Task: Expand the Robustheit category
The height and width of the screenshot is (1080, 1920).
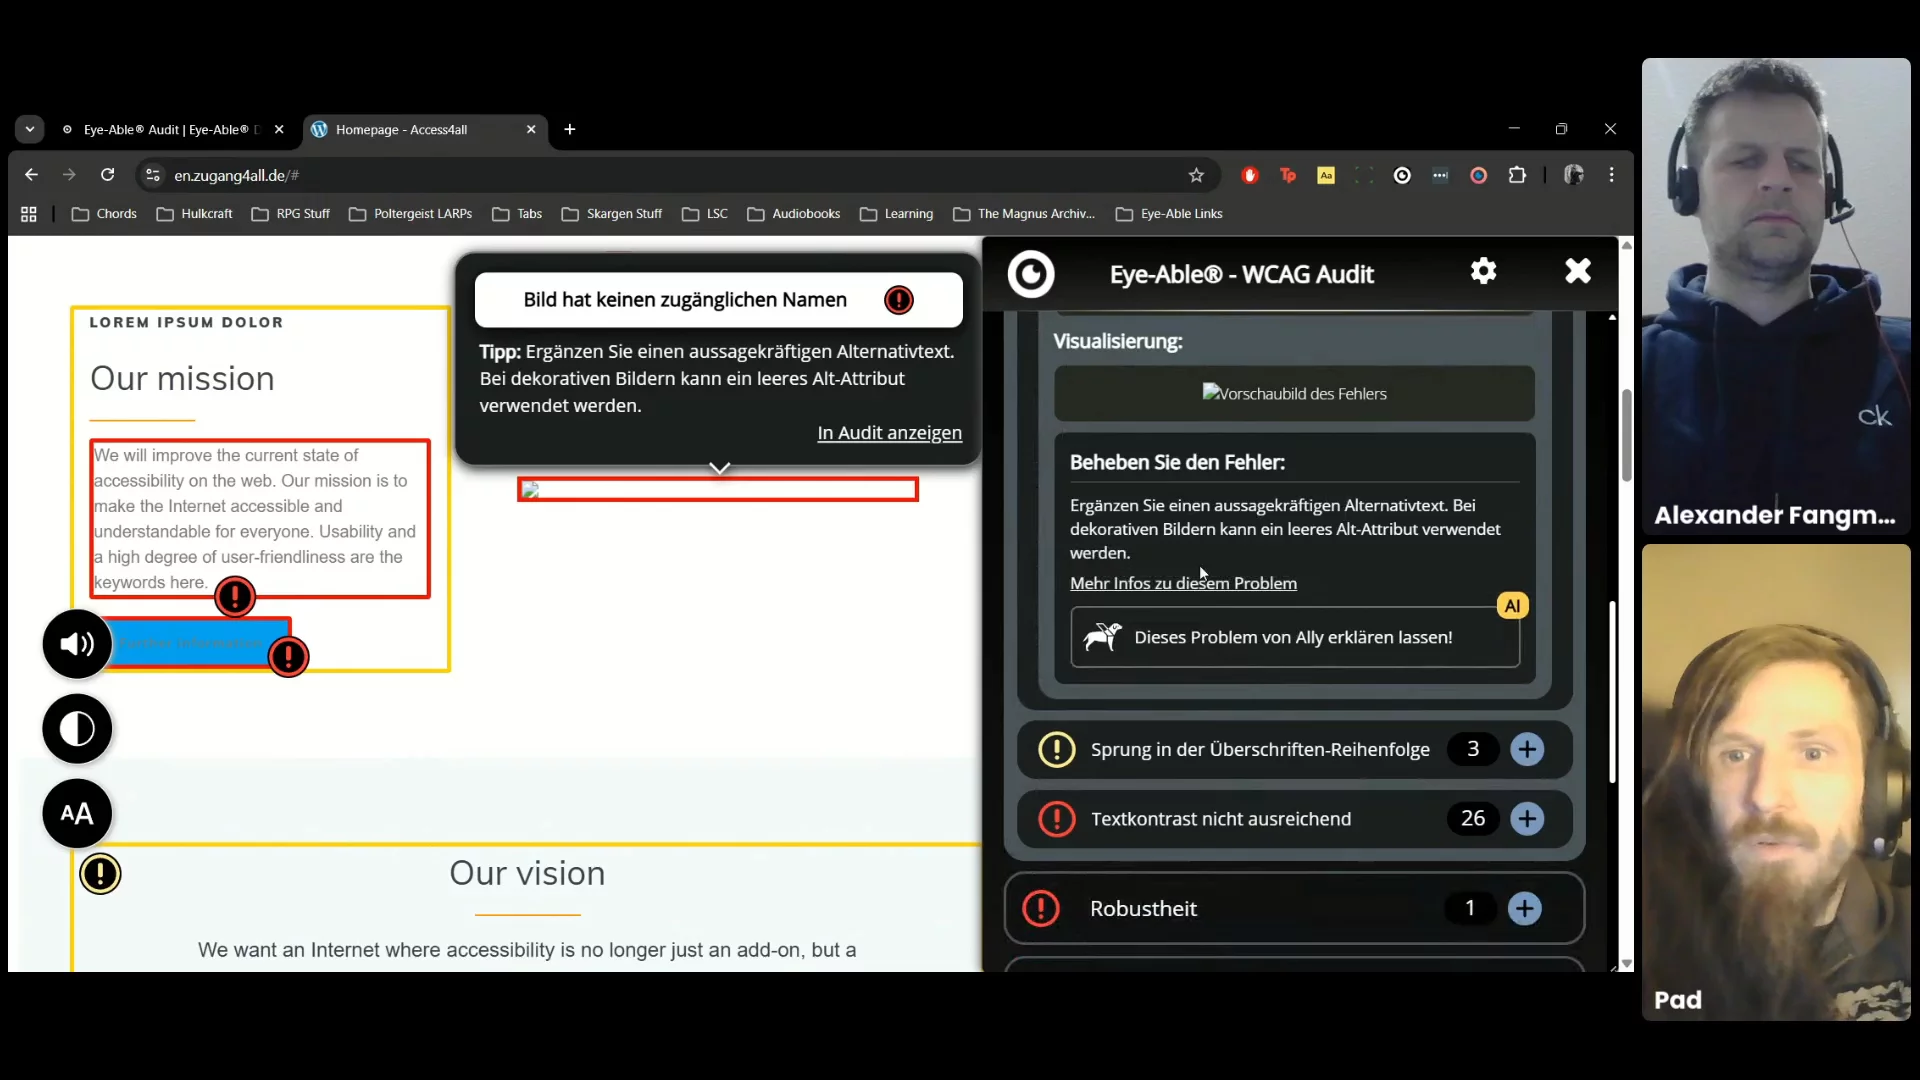Action: tap(1524, 908)
